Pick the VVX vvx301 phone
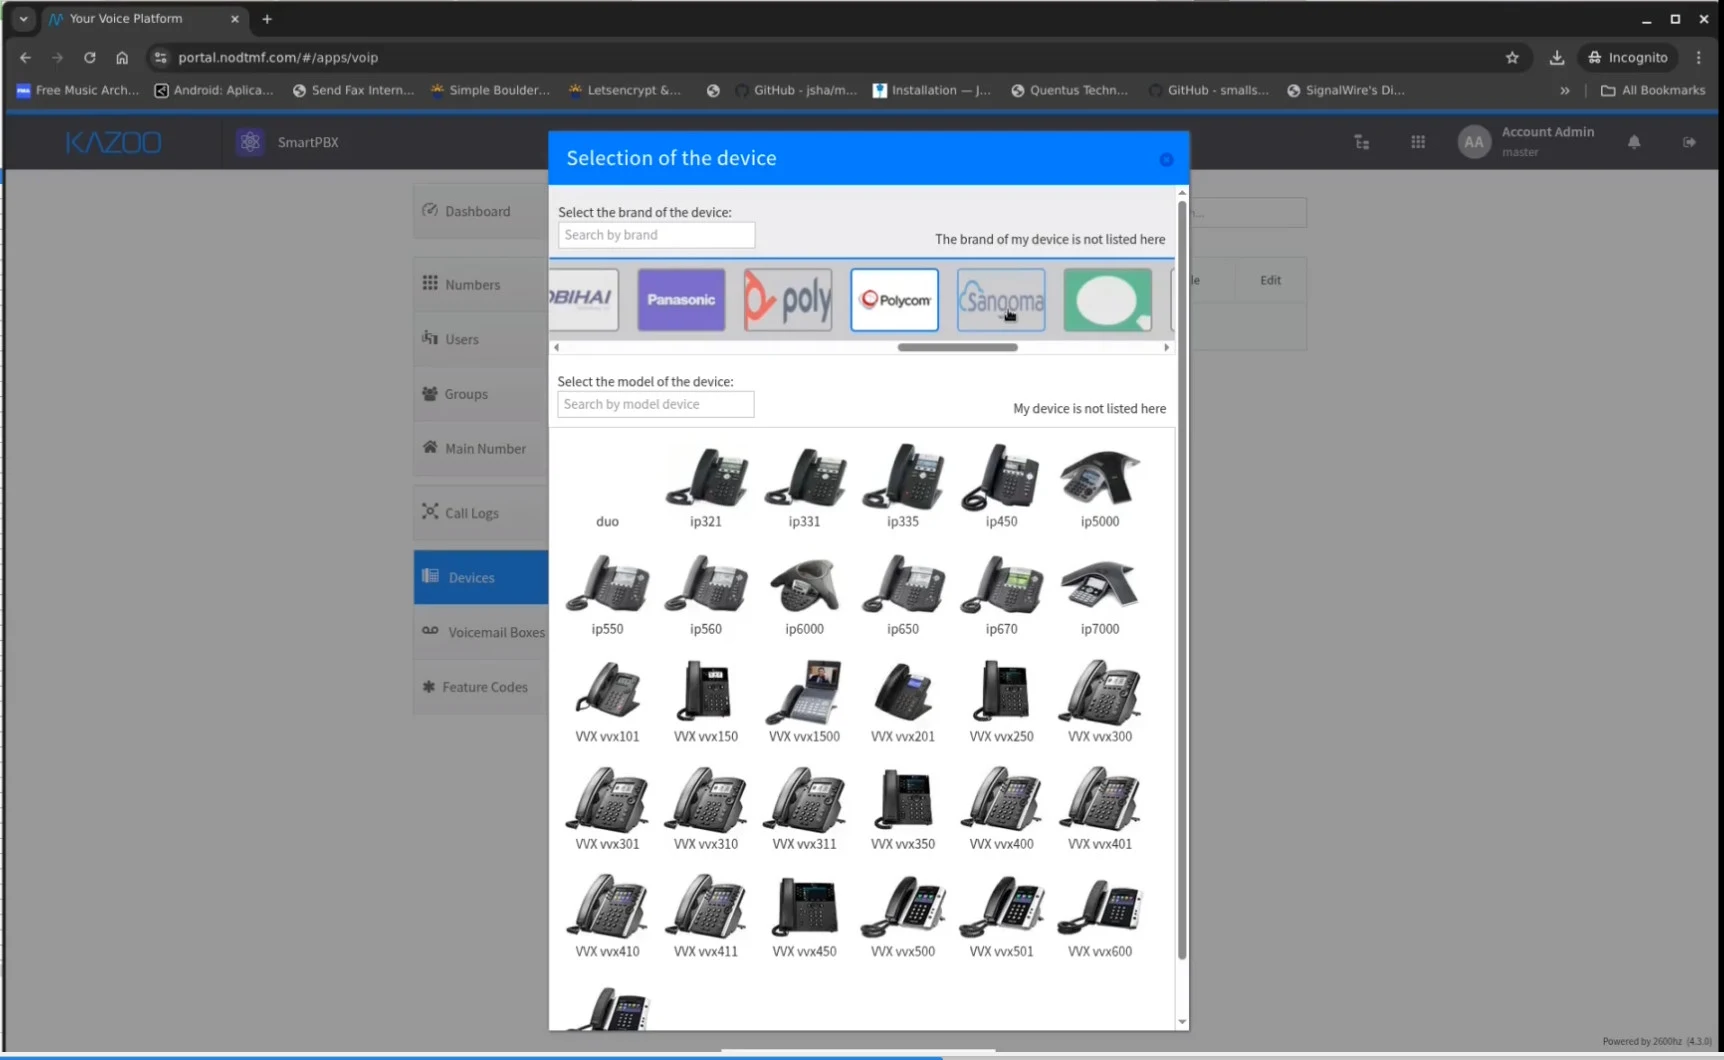The image size is (1724, 1060). 607,810
